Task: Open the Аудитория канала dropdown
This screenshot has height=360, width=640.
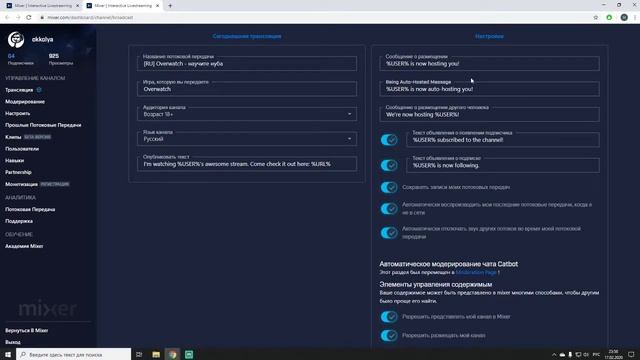Action: point(247,114)
